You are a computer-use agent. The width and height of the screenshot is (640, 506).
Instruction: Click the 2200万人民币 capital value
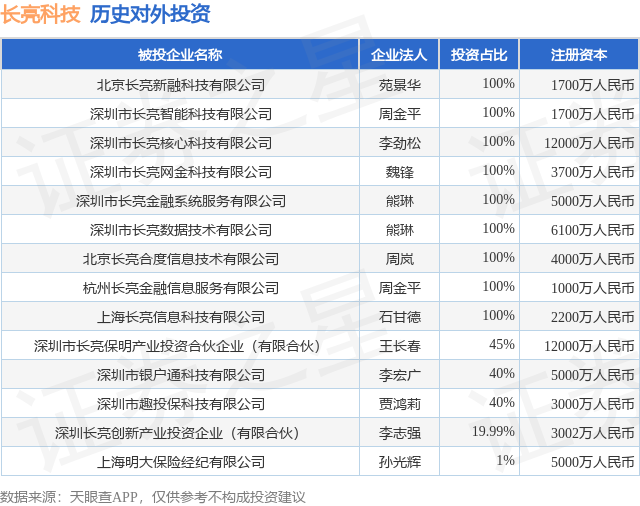click(592, 317)
